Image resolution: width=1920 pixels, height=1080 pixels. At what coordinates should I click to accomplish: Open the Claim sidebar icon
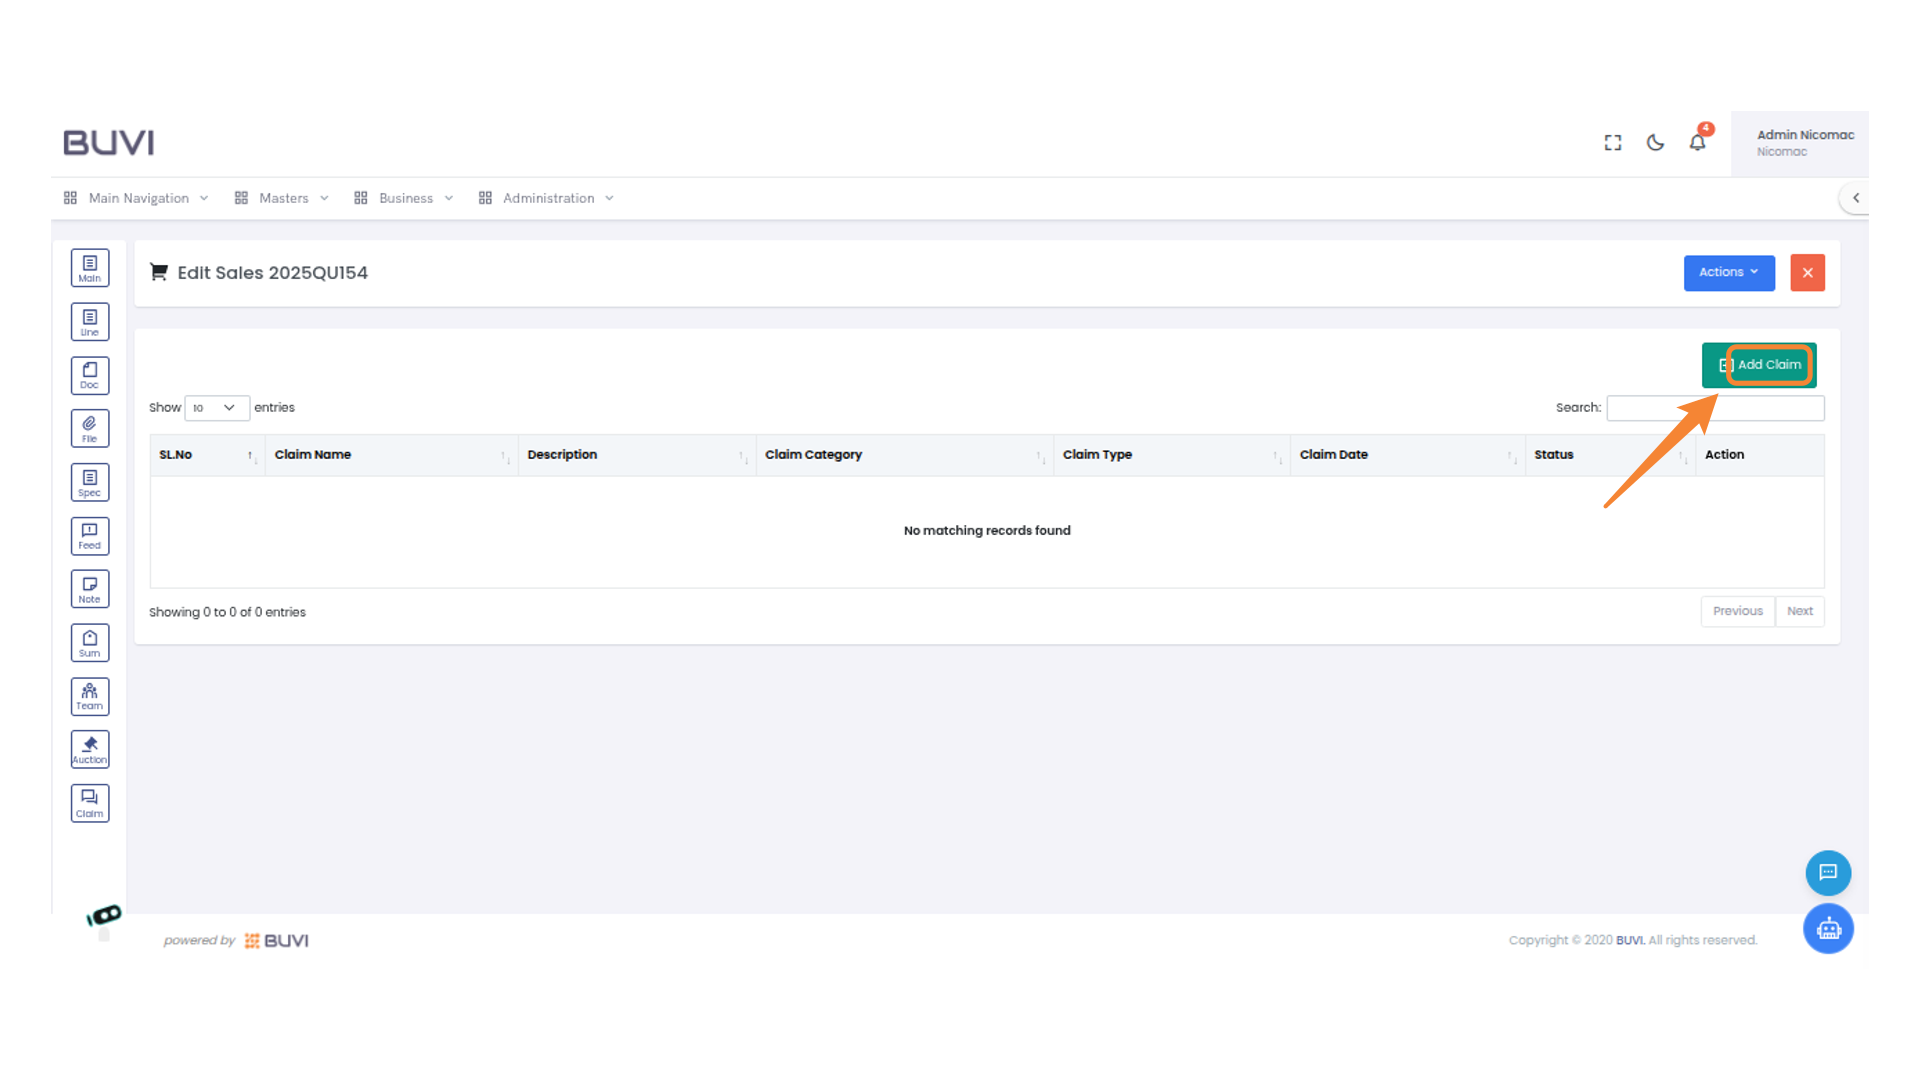[x=90, y=803]
